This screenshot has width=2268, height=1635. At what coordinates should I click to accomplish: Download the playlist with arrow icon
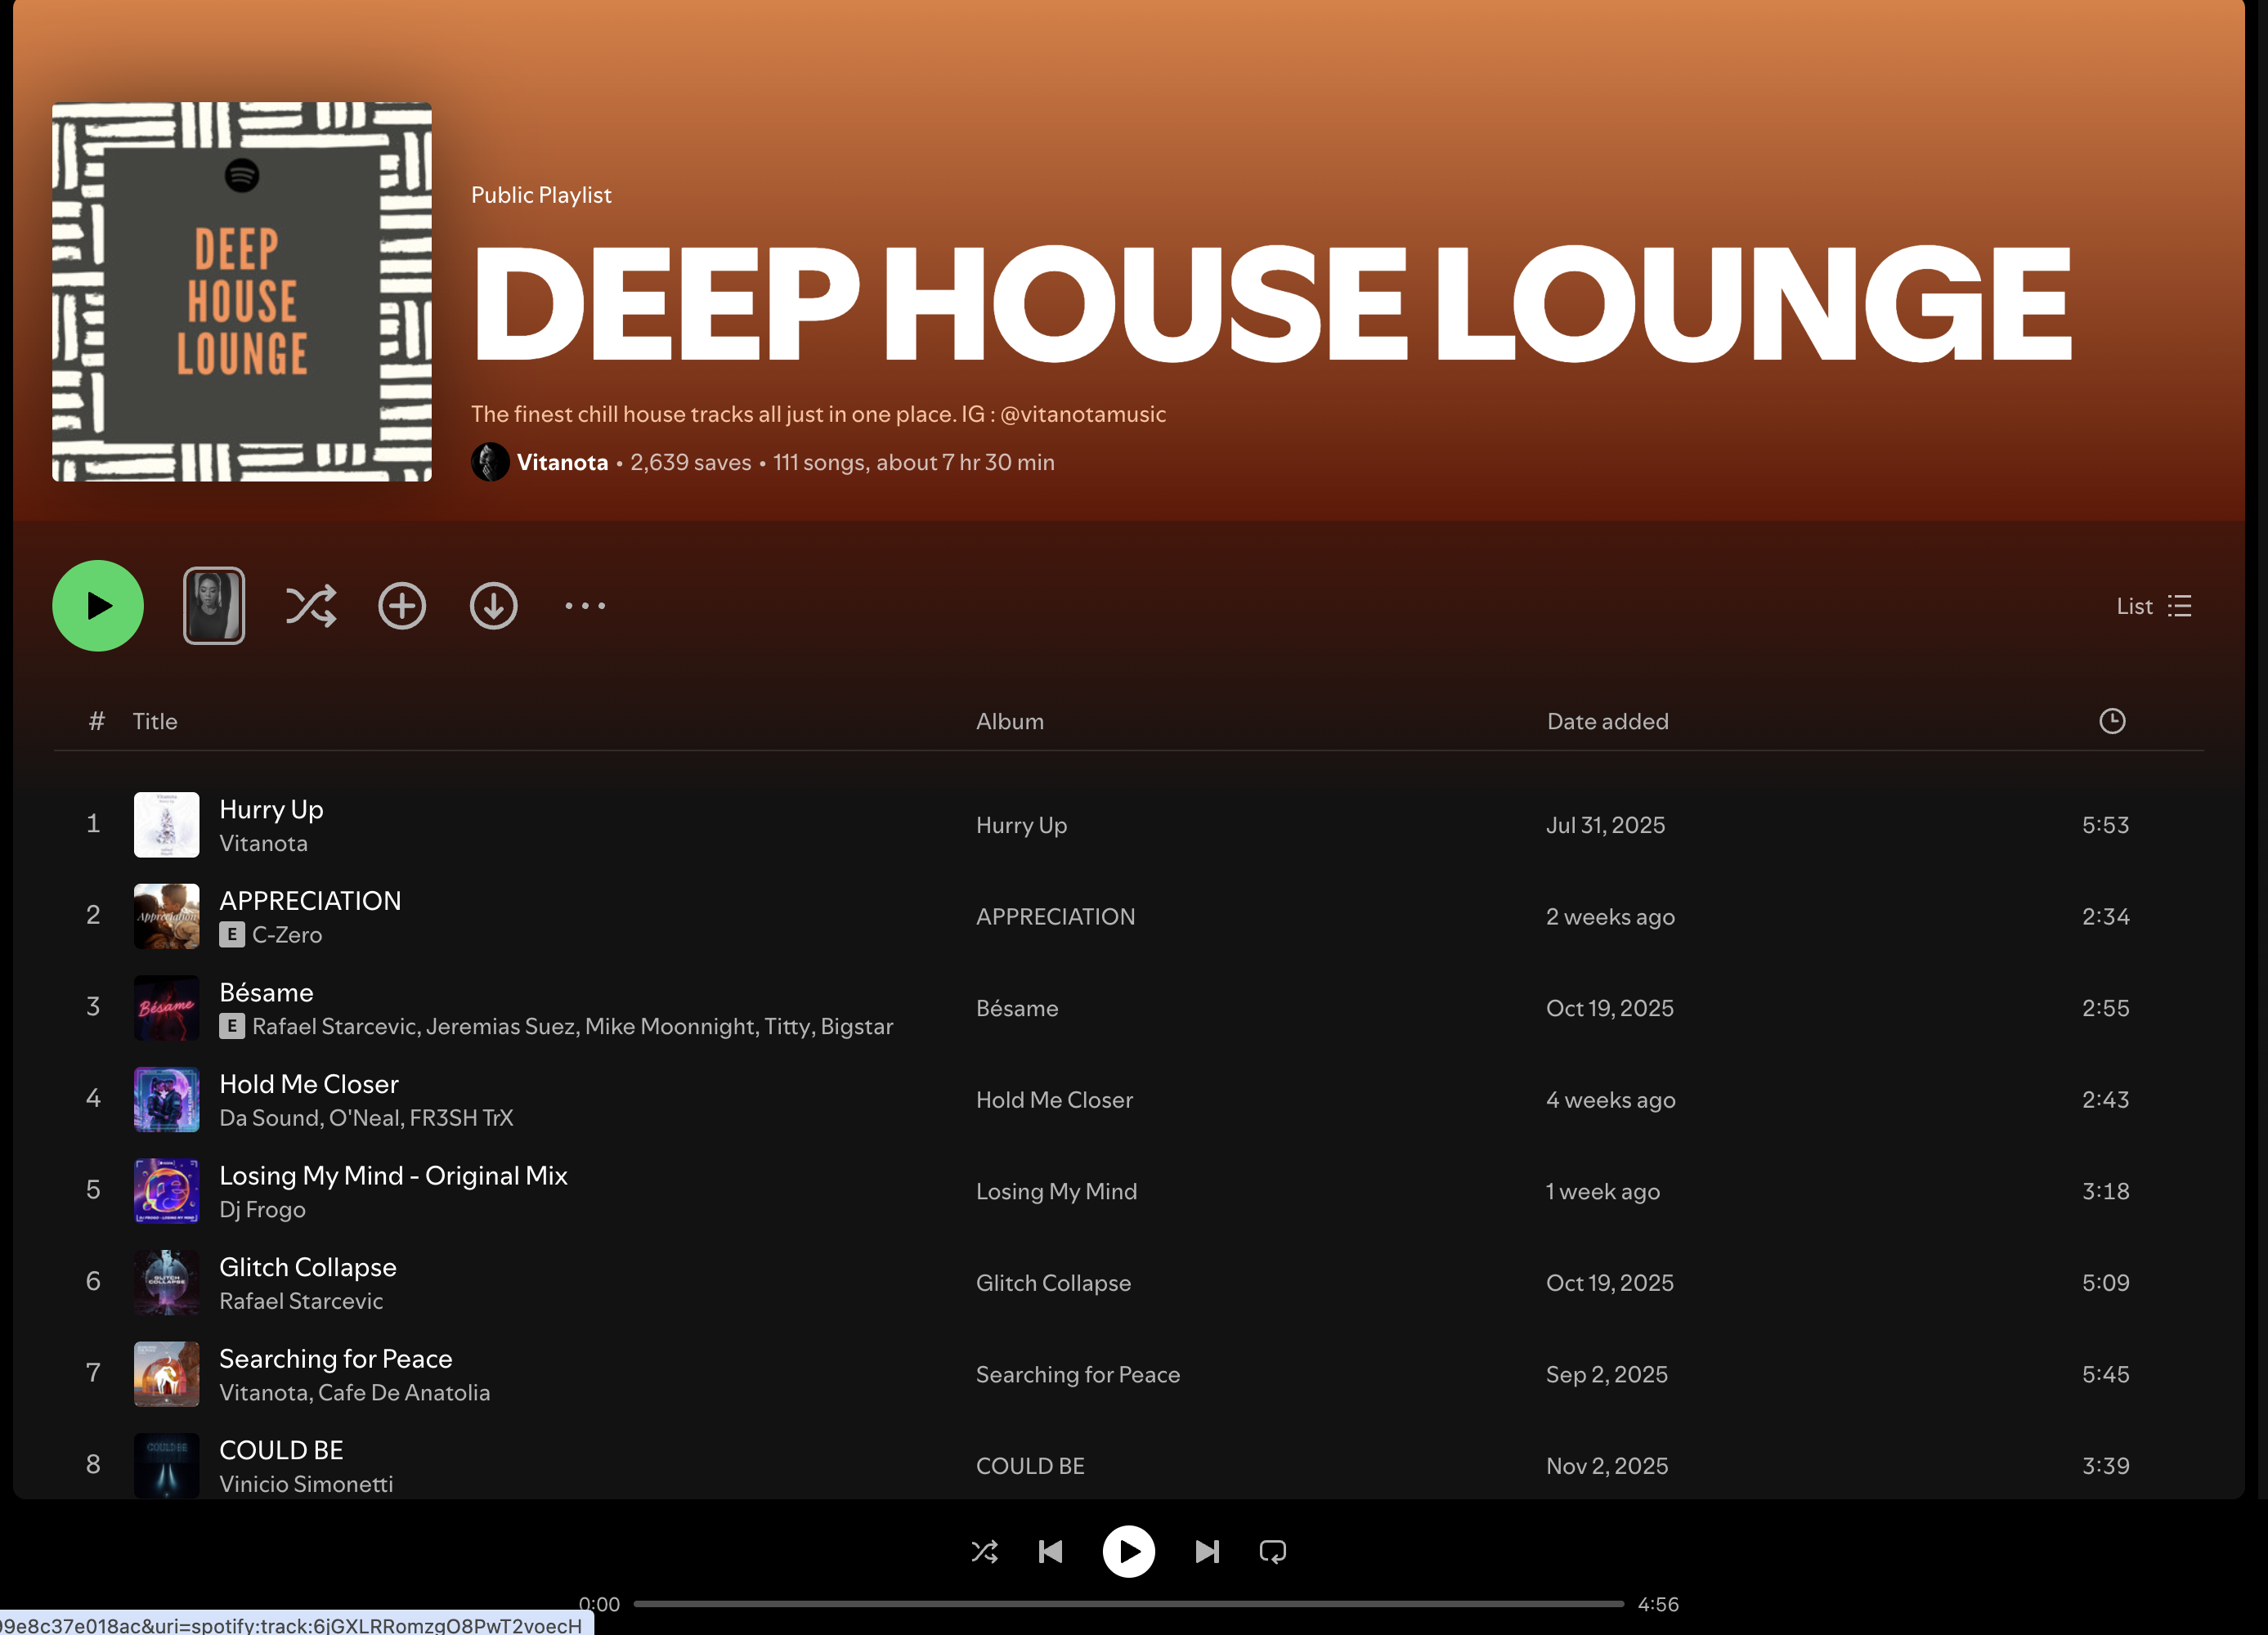pyautogui.click(x=493, y=606)
